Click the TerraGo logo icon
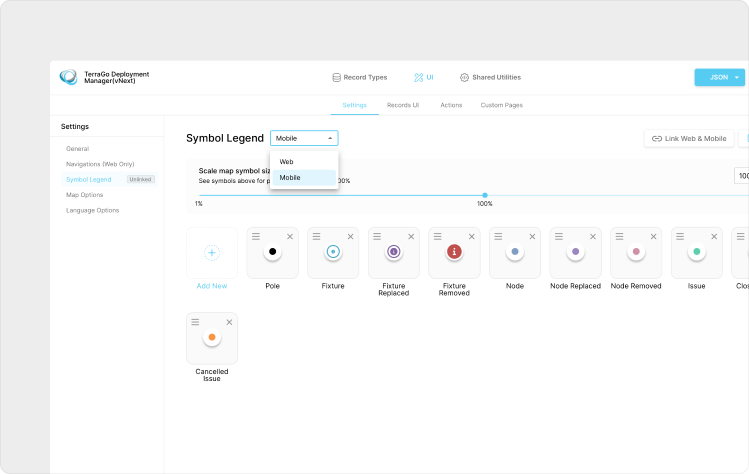Viewport: 749px width, 474px height. (68, 77)
